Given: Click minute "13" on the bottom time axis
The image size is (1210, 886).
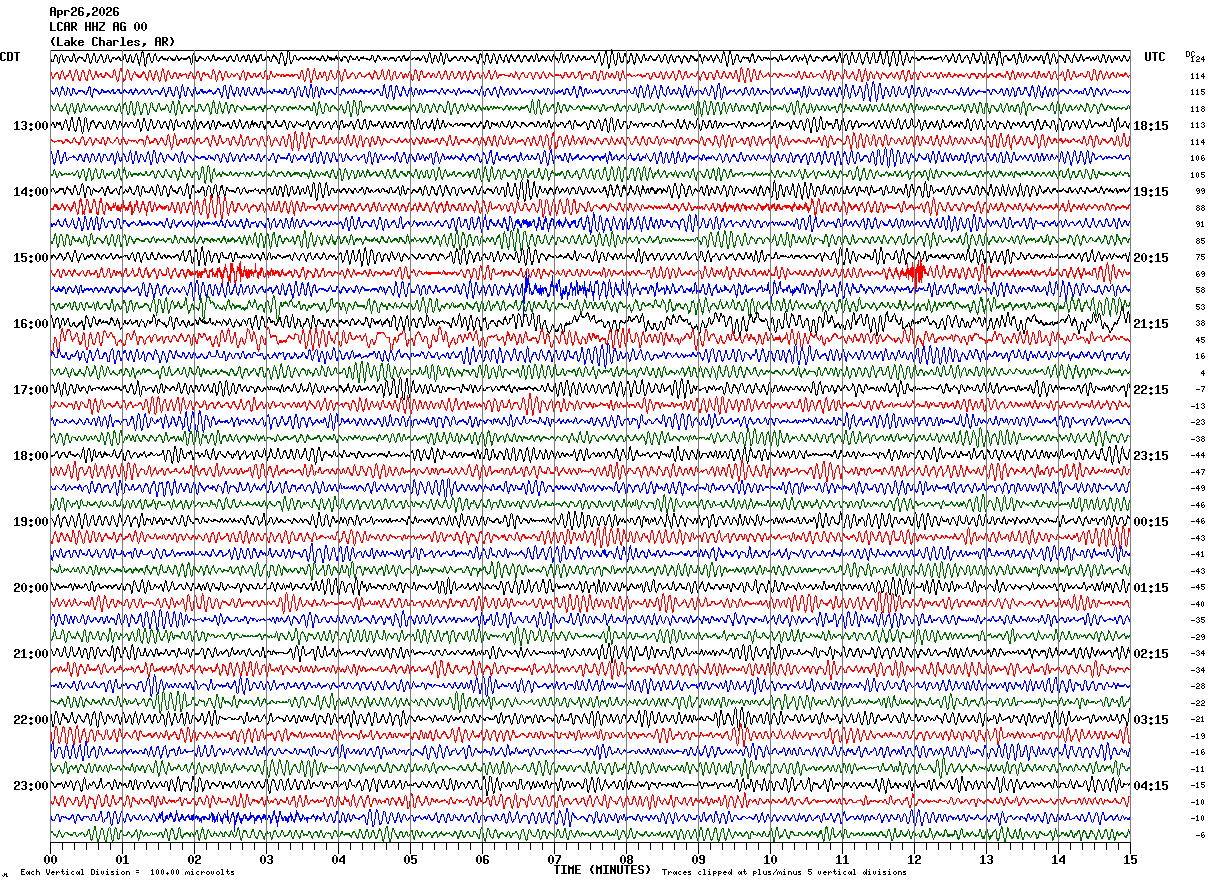Looking at the screenshot, I should click(x=986, y=859).
